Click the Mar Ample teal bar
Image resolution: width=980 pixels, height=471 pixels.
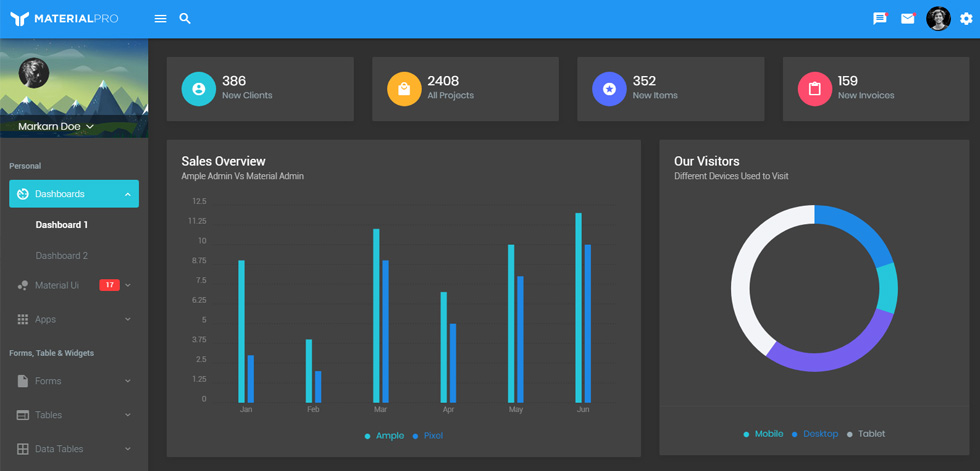376,316
